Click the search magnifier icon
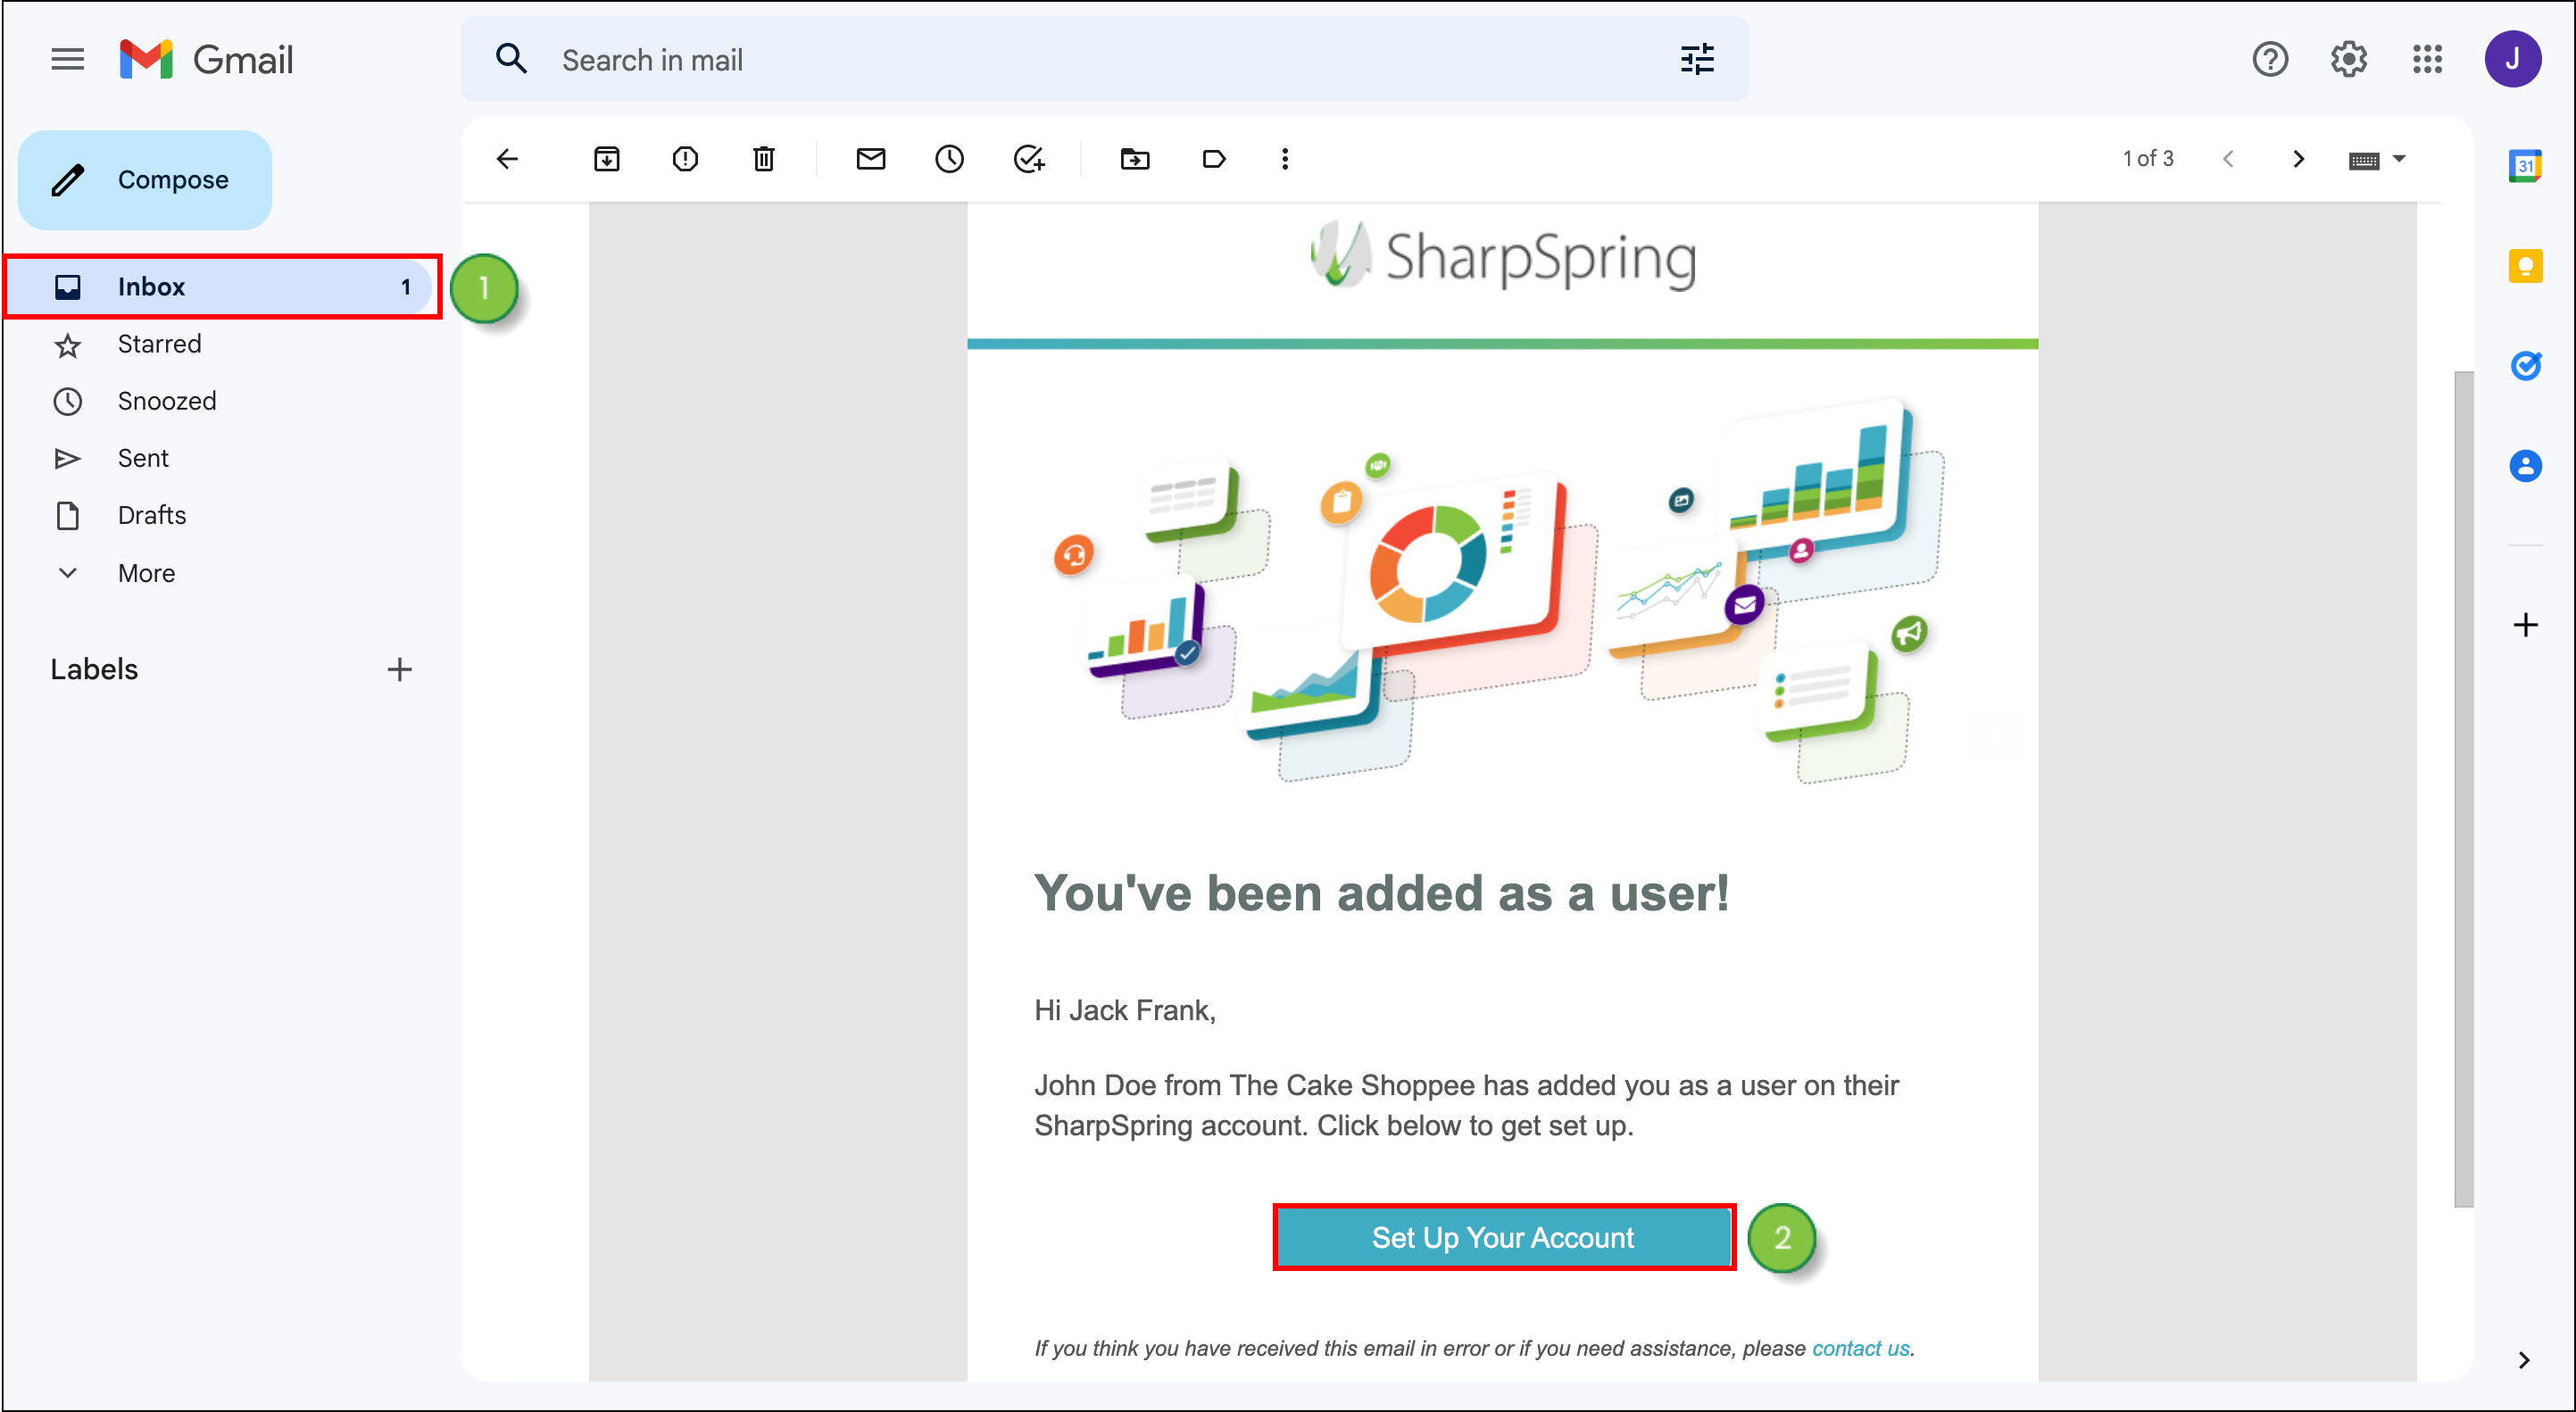The image size is (2576, 1412). pyautogui.click(x=511, y=60)
